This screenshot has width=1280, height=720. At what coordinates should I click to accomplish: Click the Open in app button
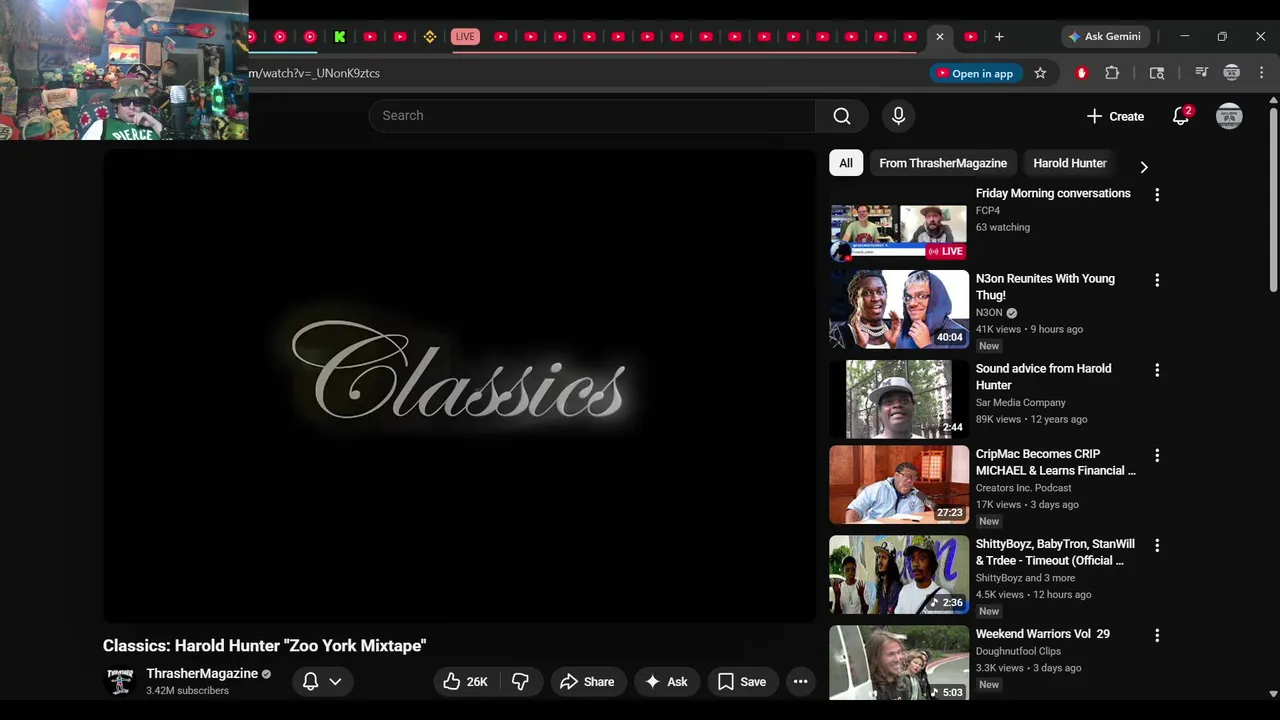click(974, 73)
